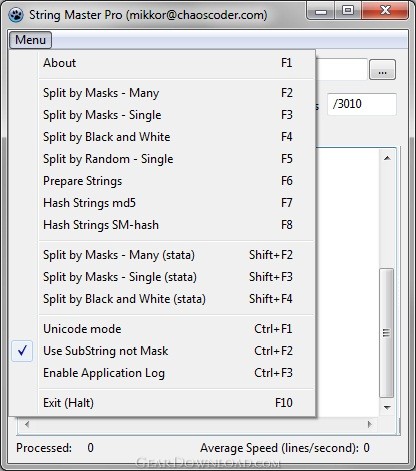Click the vertical scrollbar up arrow
This screenshot has height=471, width=416.
tap(387, 158)
